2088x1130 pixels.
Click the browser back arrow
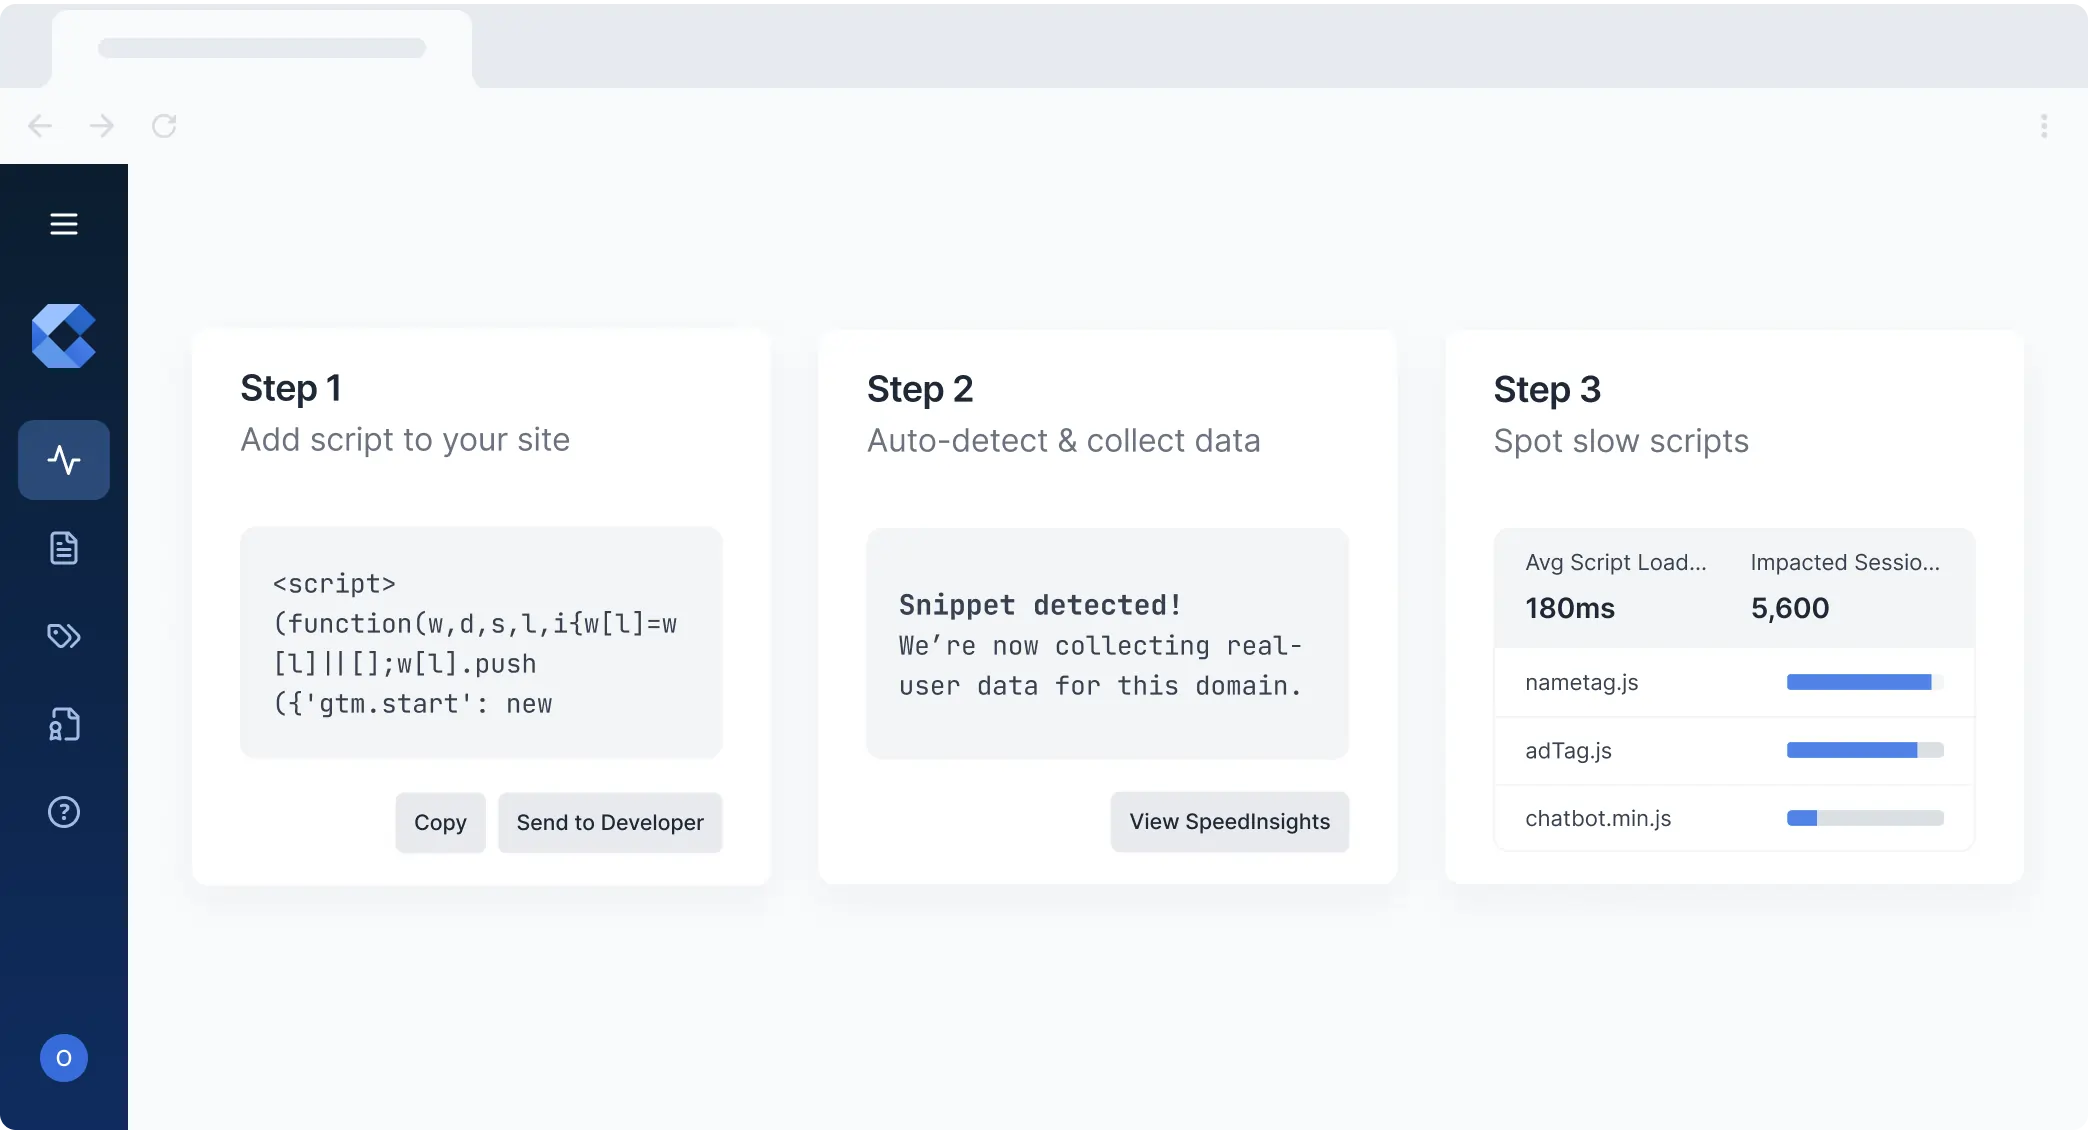[40, 126]
